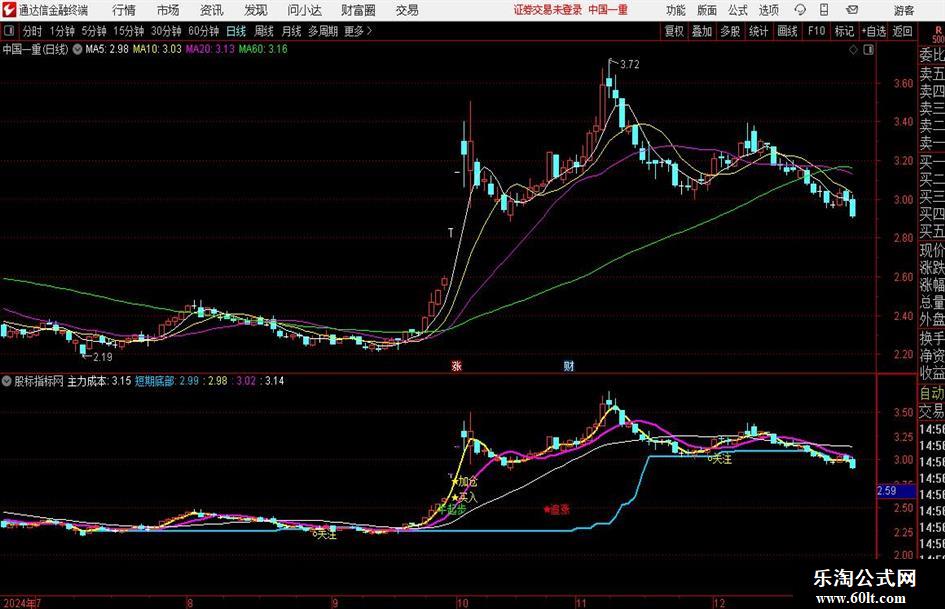Switch to 30分钟 period

[166, 31]
